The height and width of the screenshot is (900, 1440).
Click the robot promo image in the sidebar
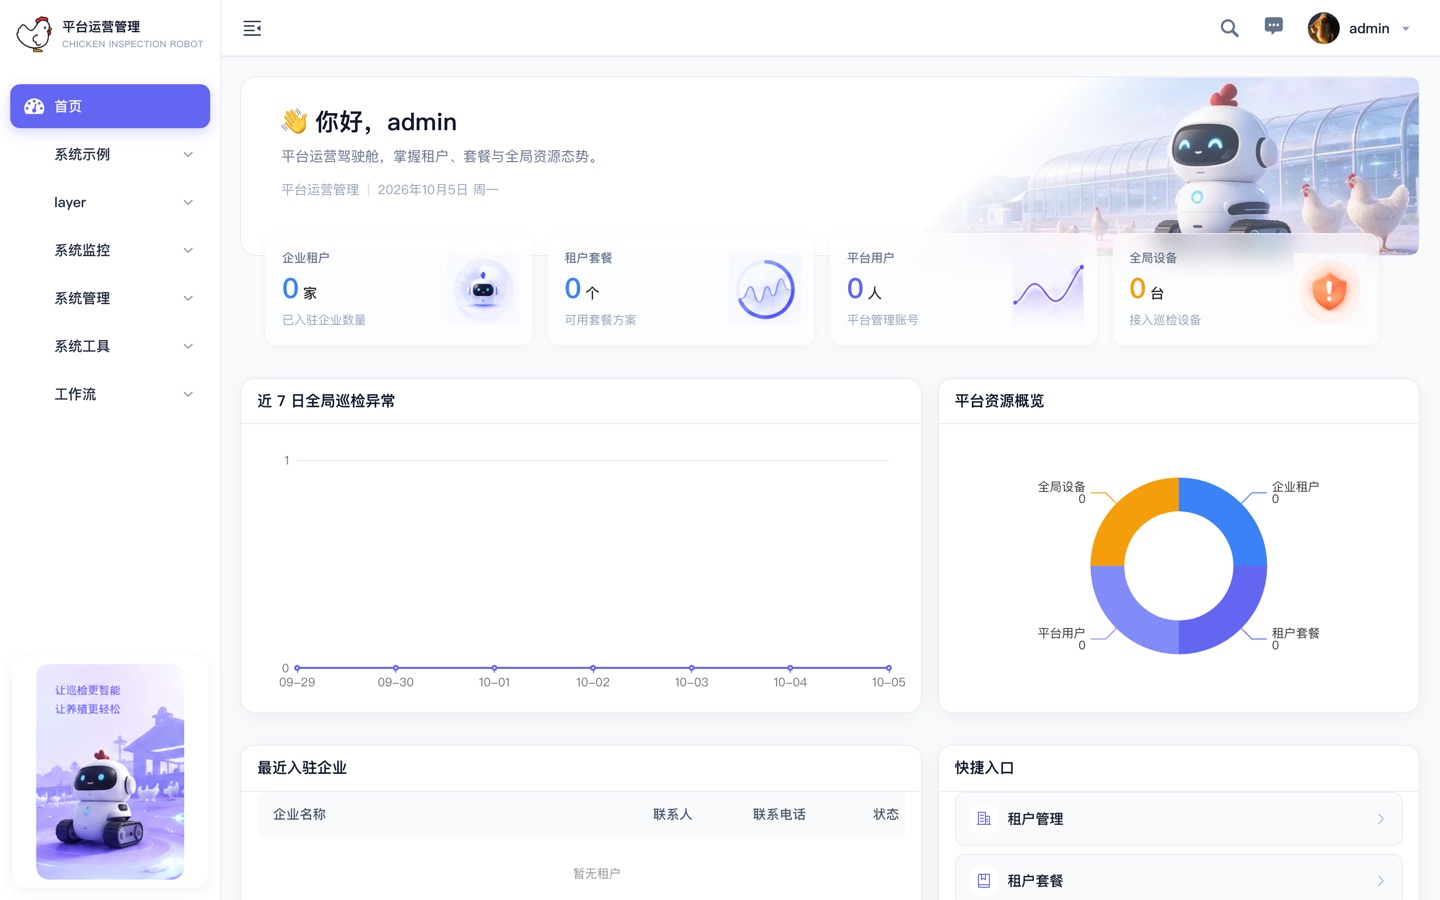[110, 772]
